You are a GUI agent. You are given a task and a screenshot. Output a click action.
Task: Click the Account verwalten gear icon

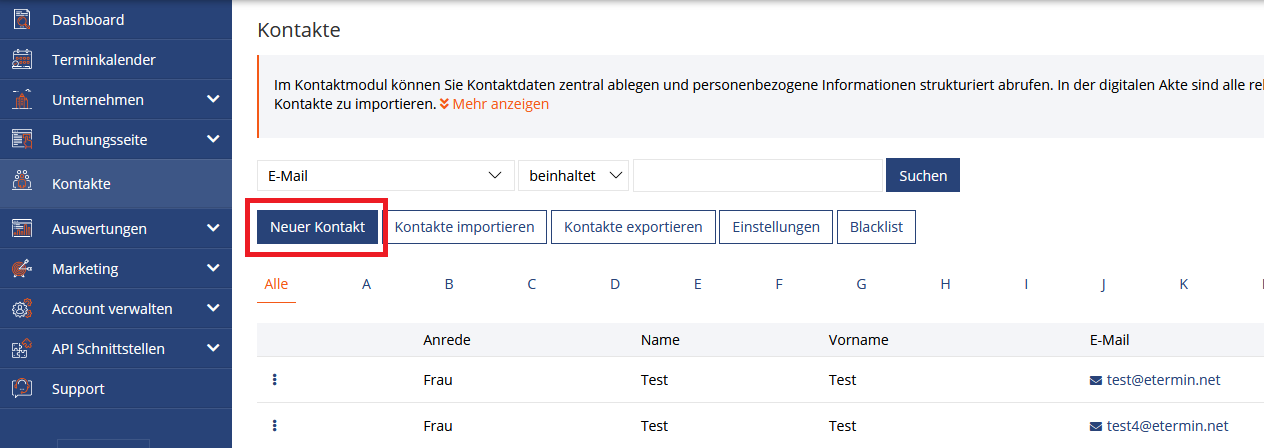(22, 309)
